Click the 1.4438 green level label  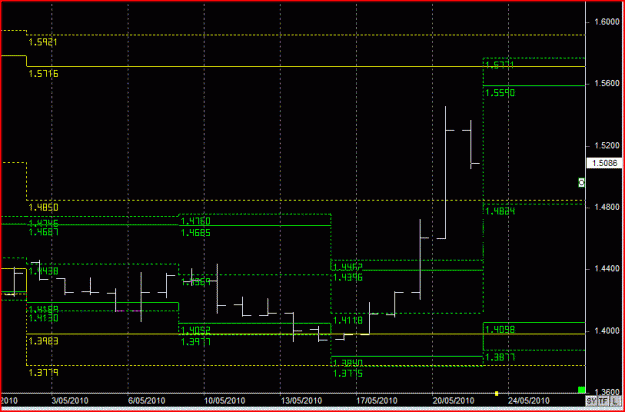(43, 271)
